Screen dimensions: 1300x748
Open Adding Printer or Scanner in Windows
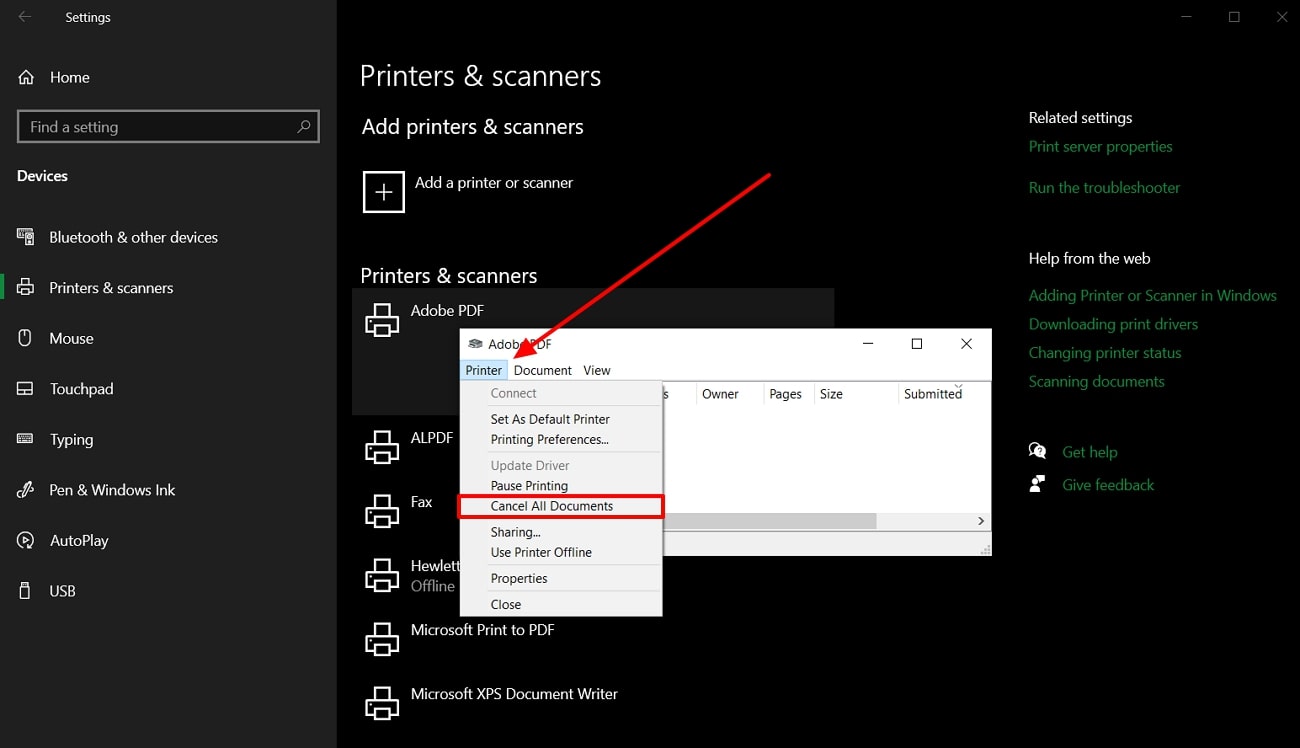[x=1152, y=295]
